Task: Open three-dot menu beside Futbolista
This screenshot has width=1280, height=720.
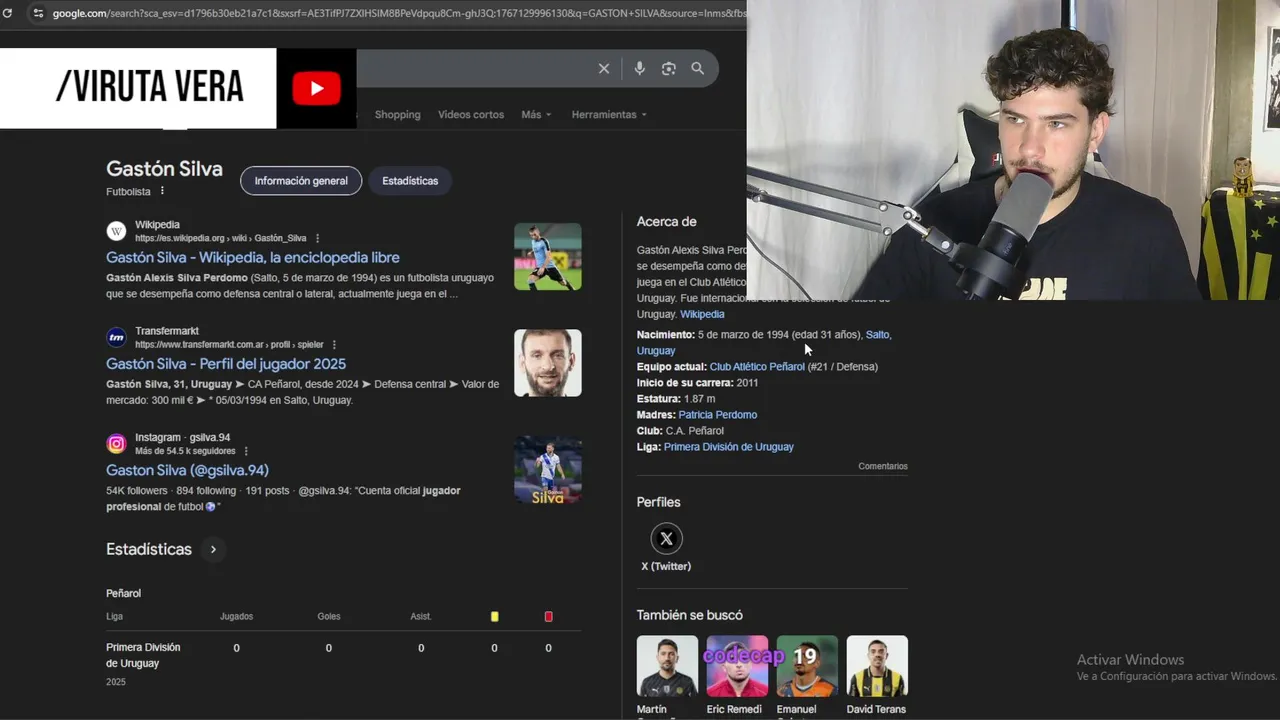Action: click(x=162, y=191)
